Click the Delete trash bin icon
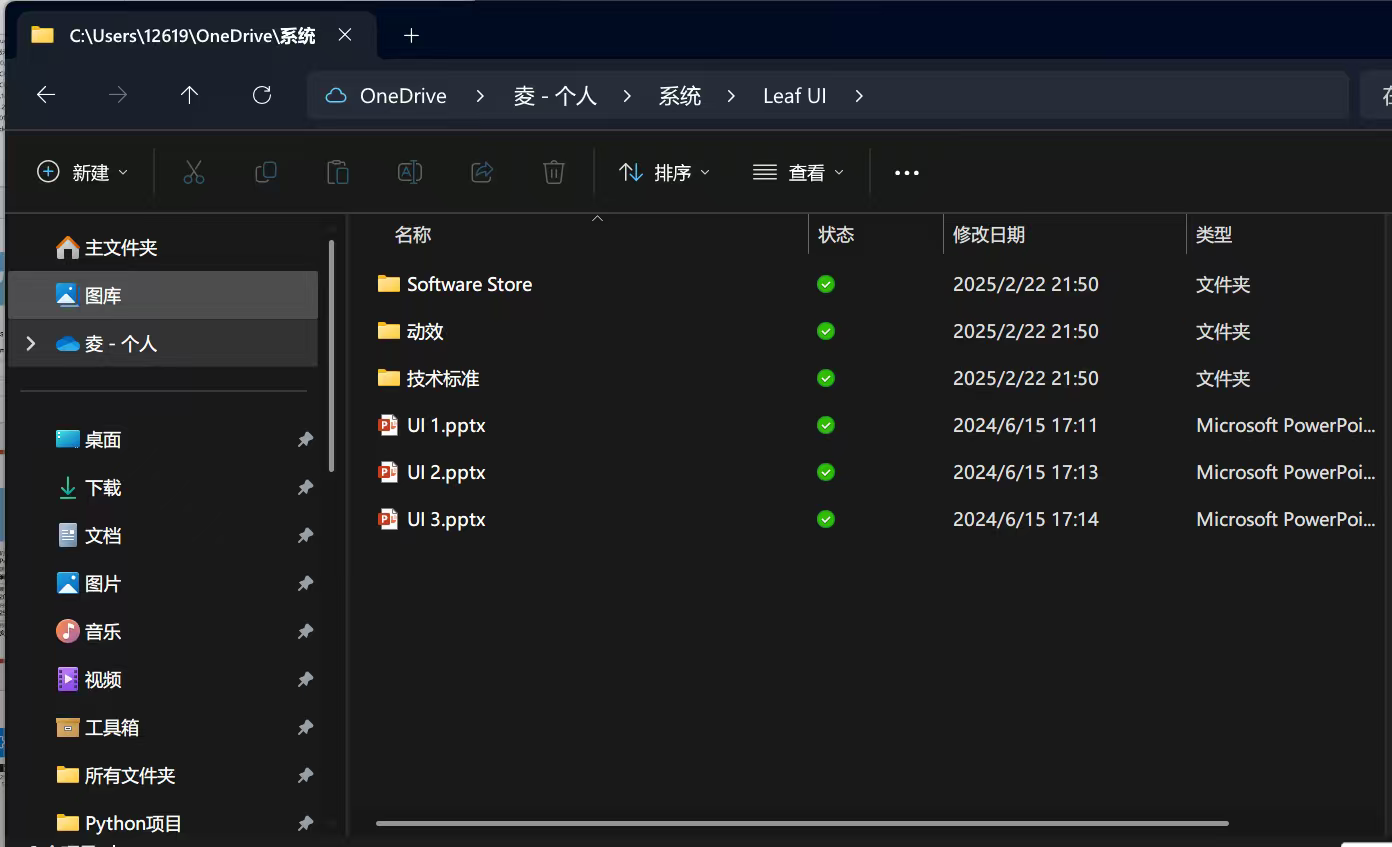1392x847 pixels. (554, 173)
